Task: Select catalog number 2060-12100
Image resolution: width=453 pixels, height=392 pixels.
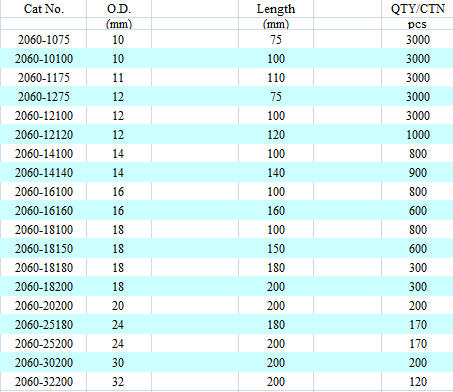Action: 44,116
